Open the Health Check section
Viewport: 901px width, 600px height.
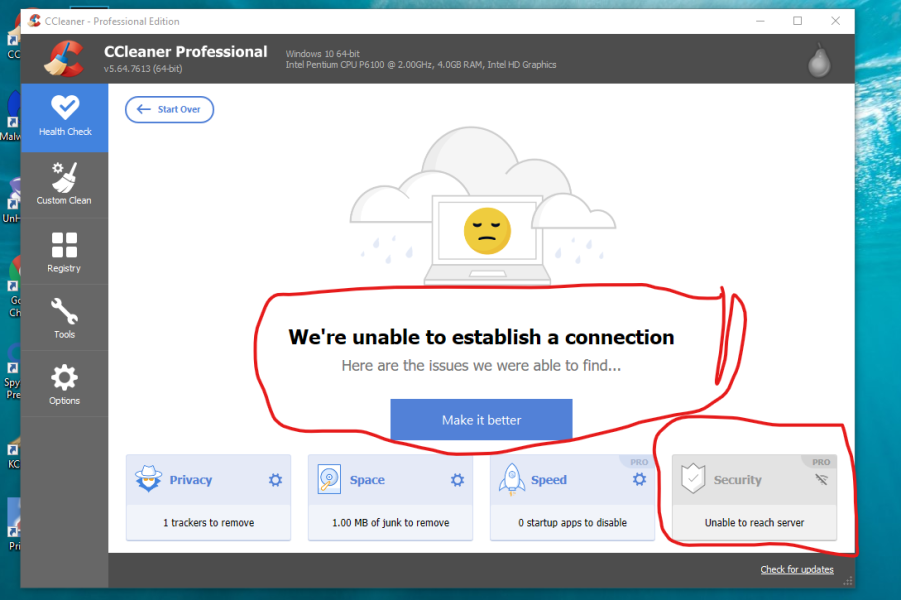click(65, 118)
